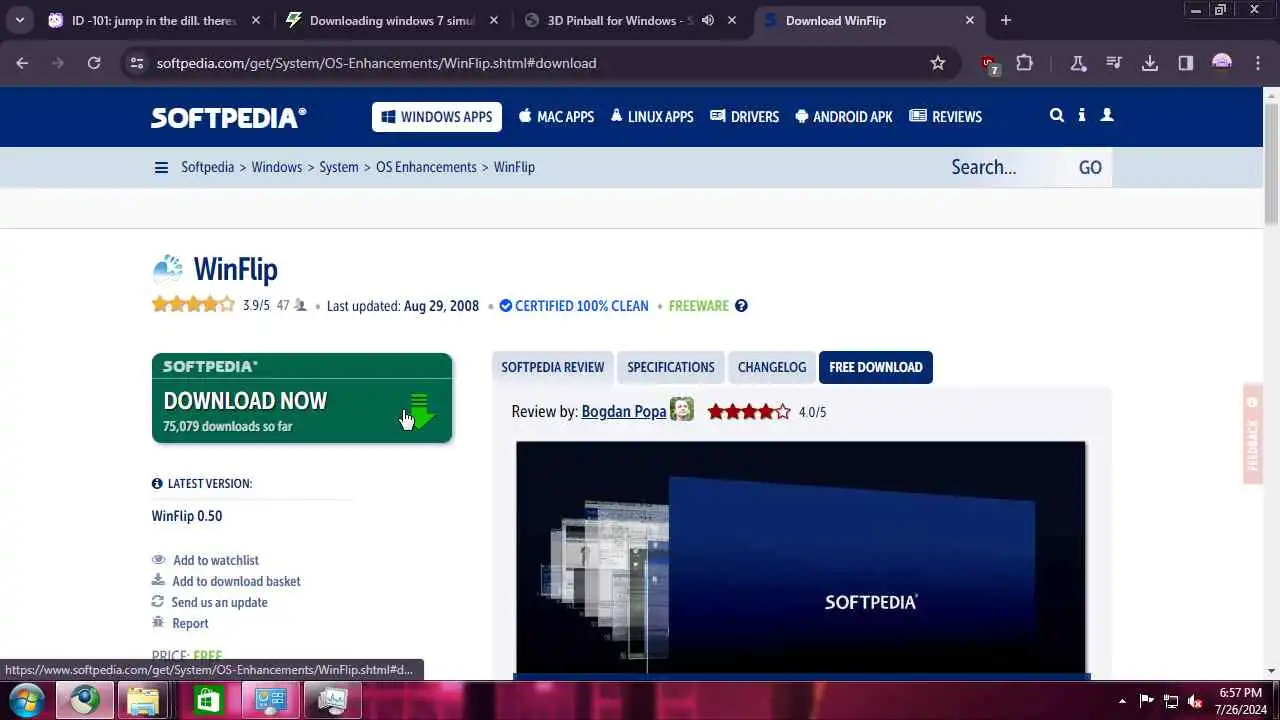Viewport: 1280px width, 720px height.
Task: Open the Softpedia Review tab
Action: click(x=553, y=367)
